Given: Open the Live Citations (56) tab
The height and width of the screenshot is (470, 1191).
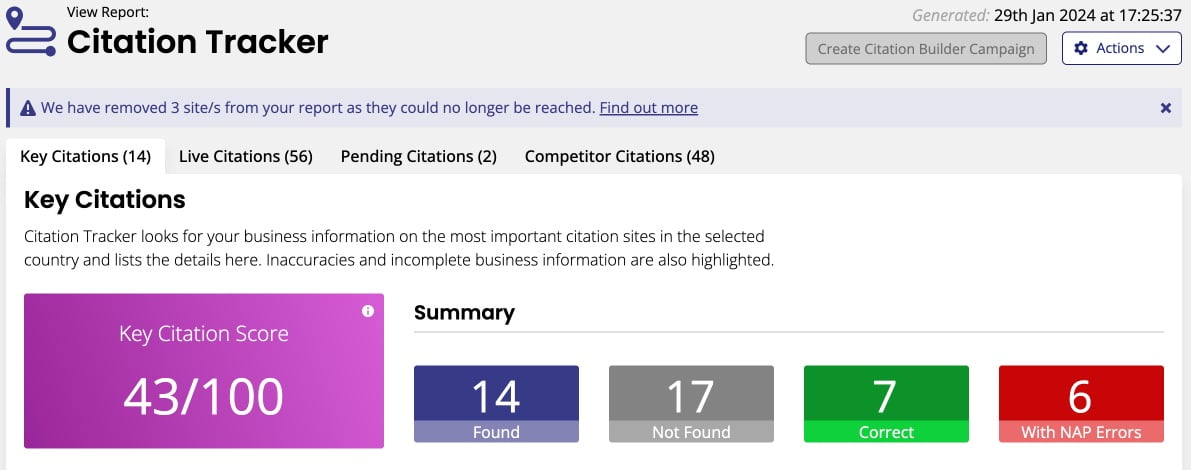Looking at the screenshot, I should 246,156.
